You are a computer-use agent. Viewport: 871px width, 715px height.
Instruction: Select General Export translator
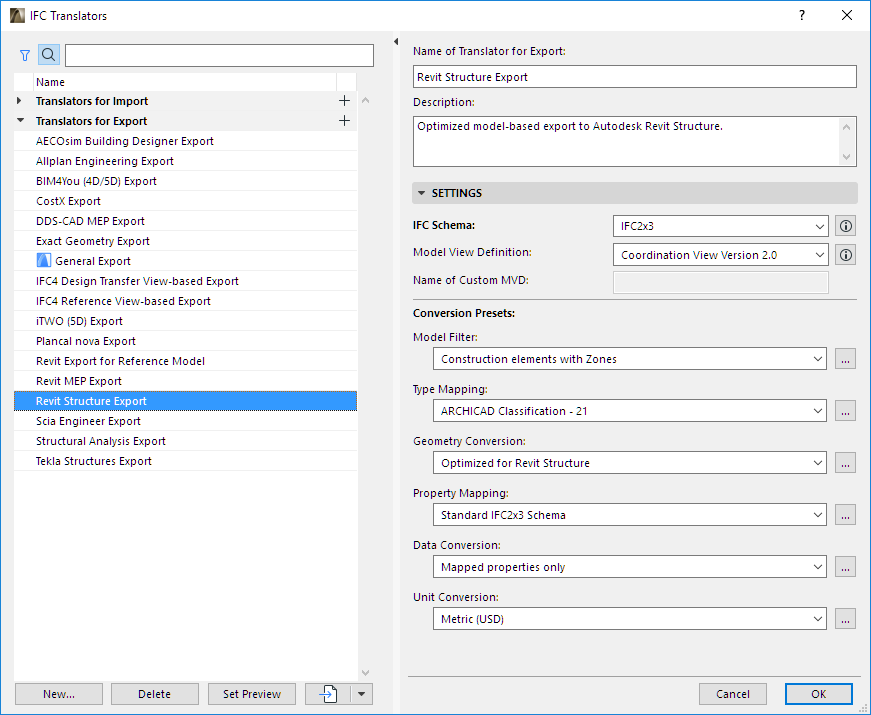tap(92, 261)
